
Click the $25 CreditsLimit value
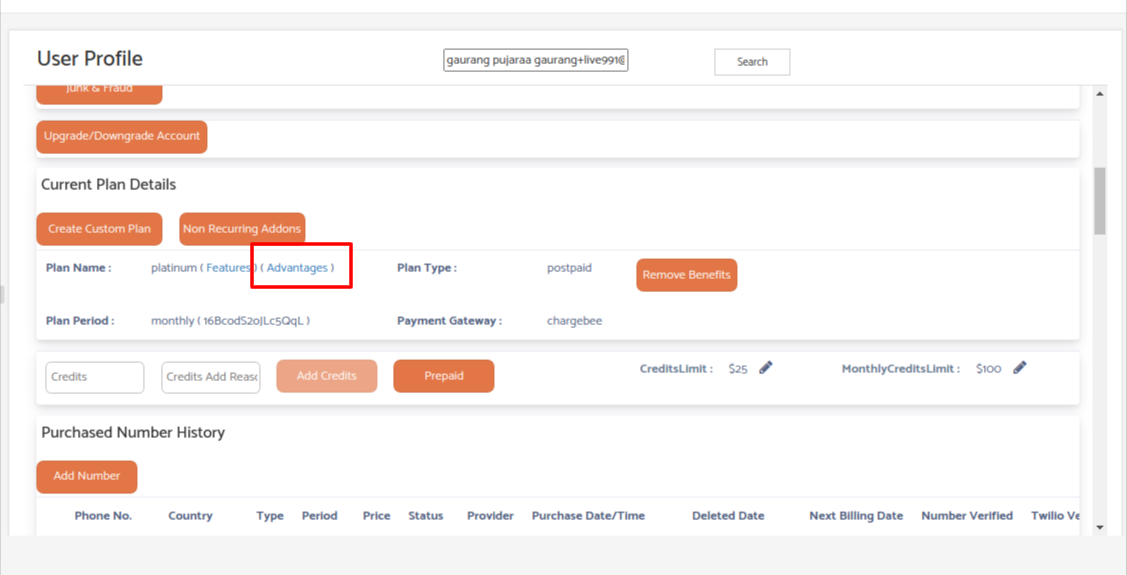click(738, 369)
